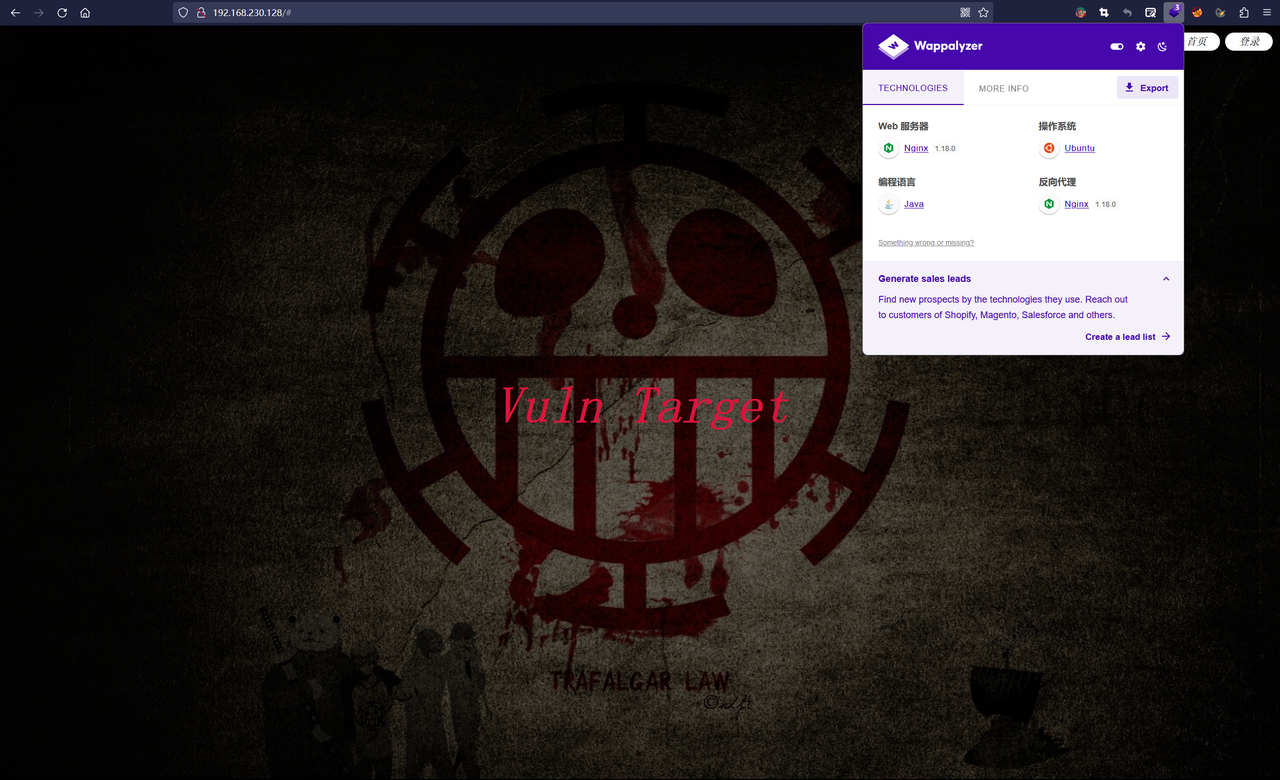This screenshot has width=1280, height=780.
Task: Open the Ubuntu technology link
Action: (x=1079, y=148)
